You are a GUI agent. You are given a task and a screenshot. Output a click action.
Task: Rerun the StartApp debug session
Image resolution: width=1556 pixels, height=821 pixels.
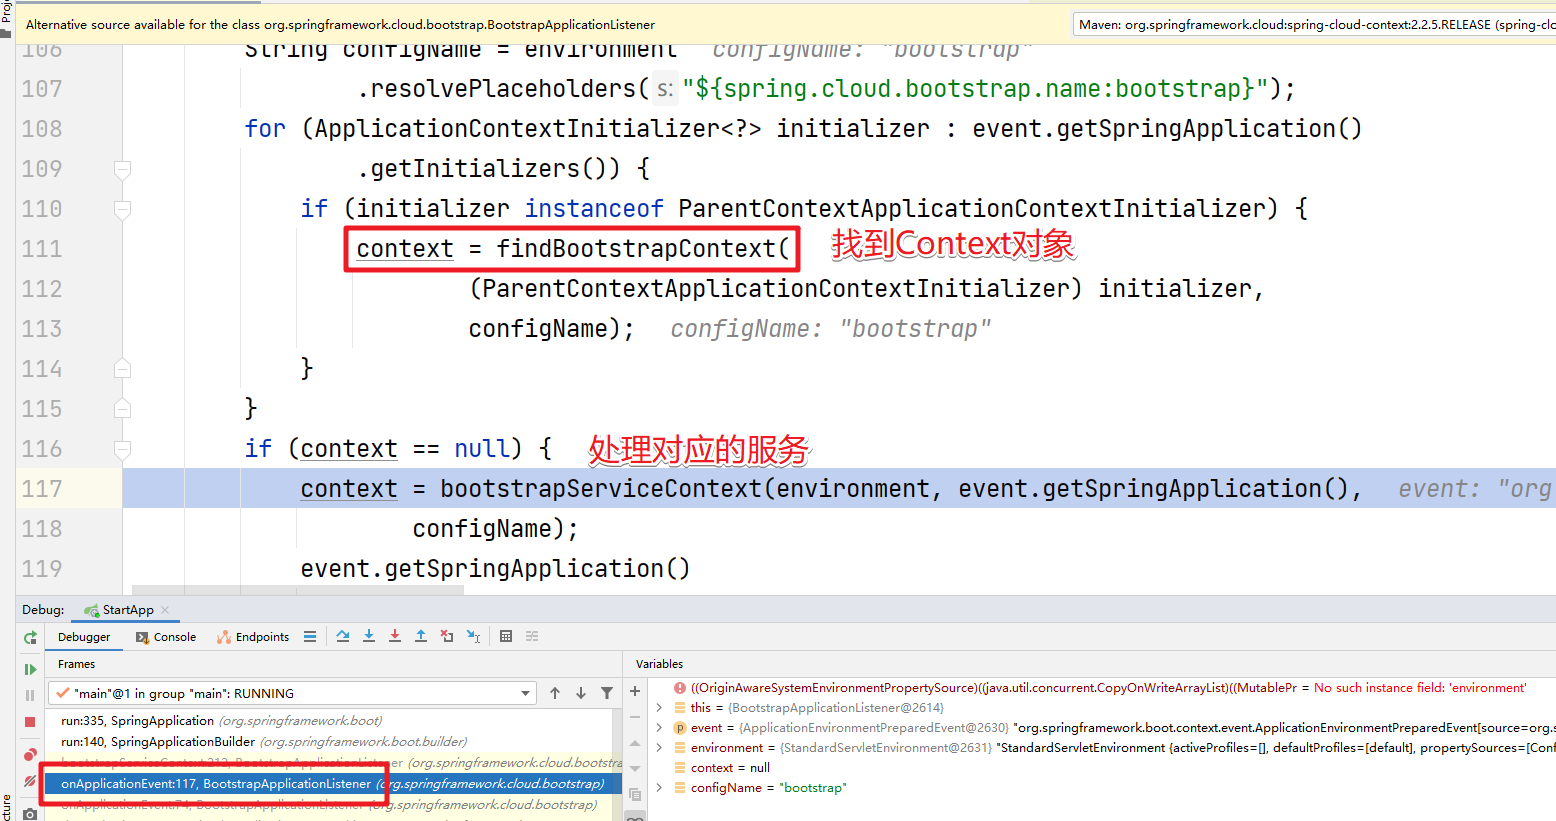[x=30, y=637]
